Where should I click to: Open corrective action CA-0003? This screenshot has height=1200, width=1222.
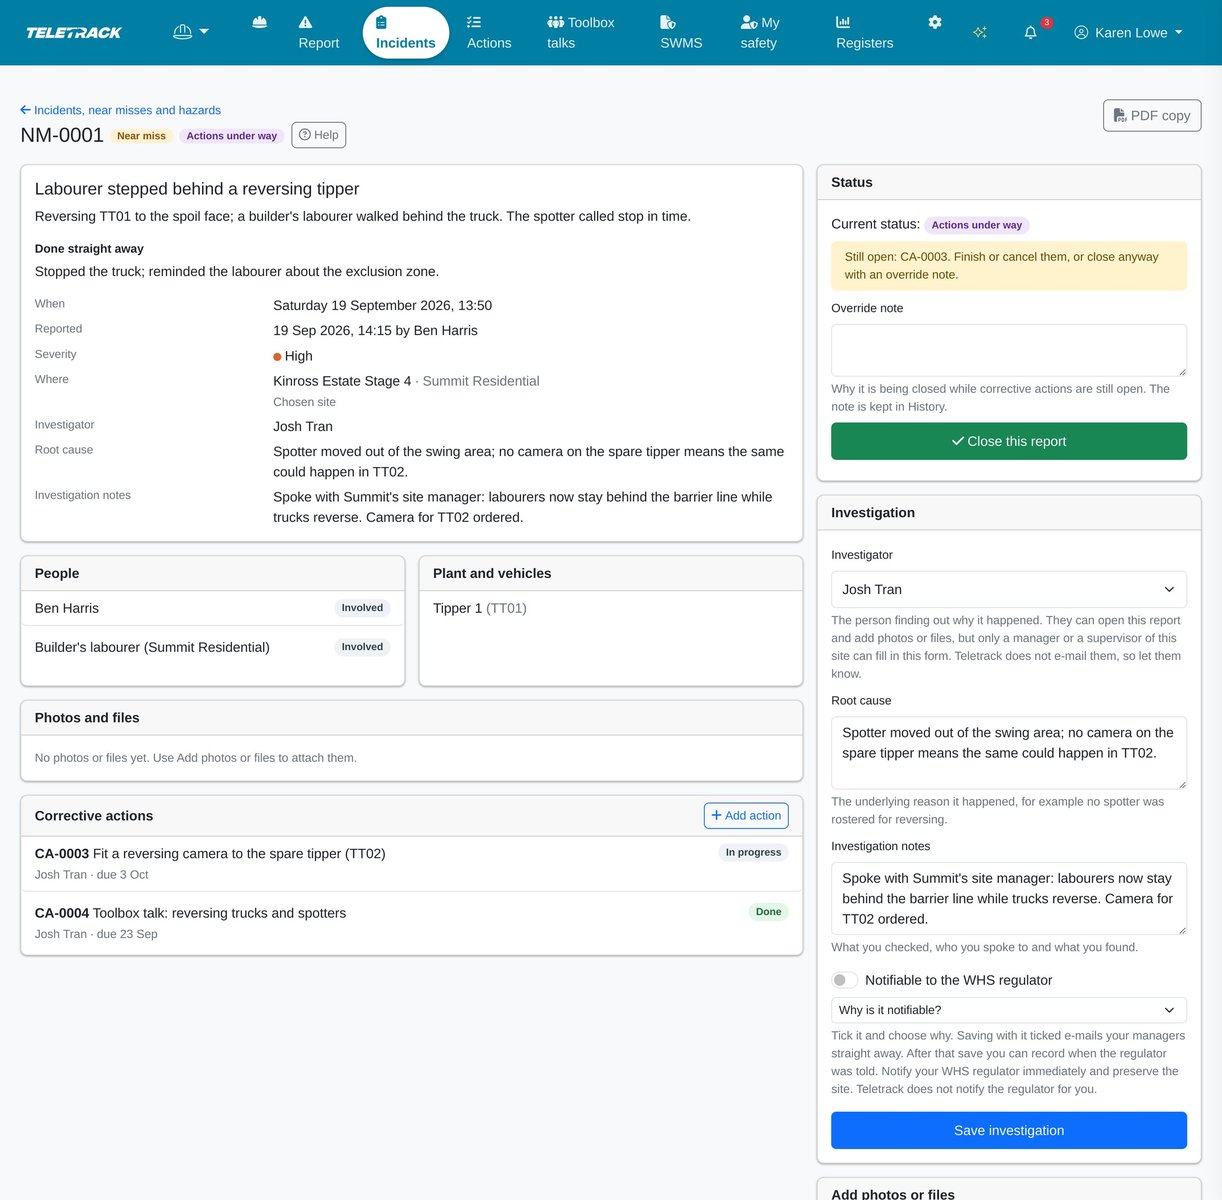tap(411, 863)
